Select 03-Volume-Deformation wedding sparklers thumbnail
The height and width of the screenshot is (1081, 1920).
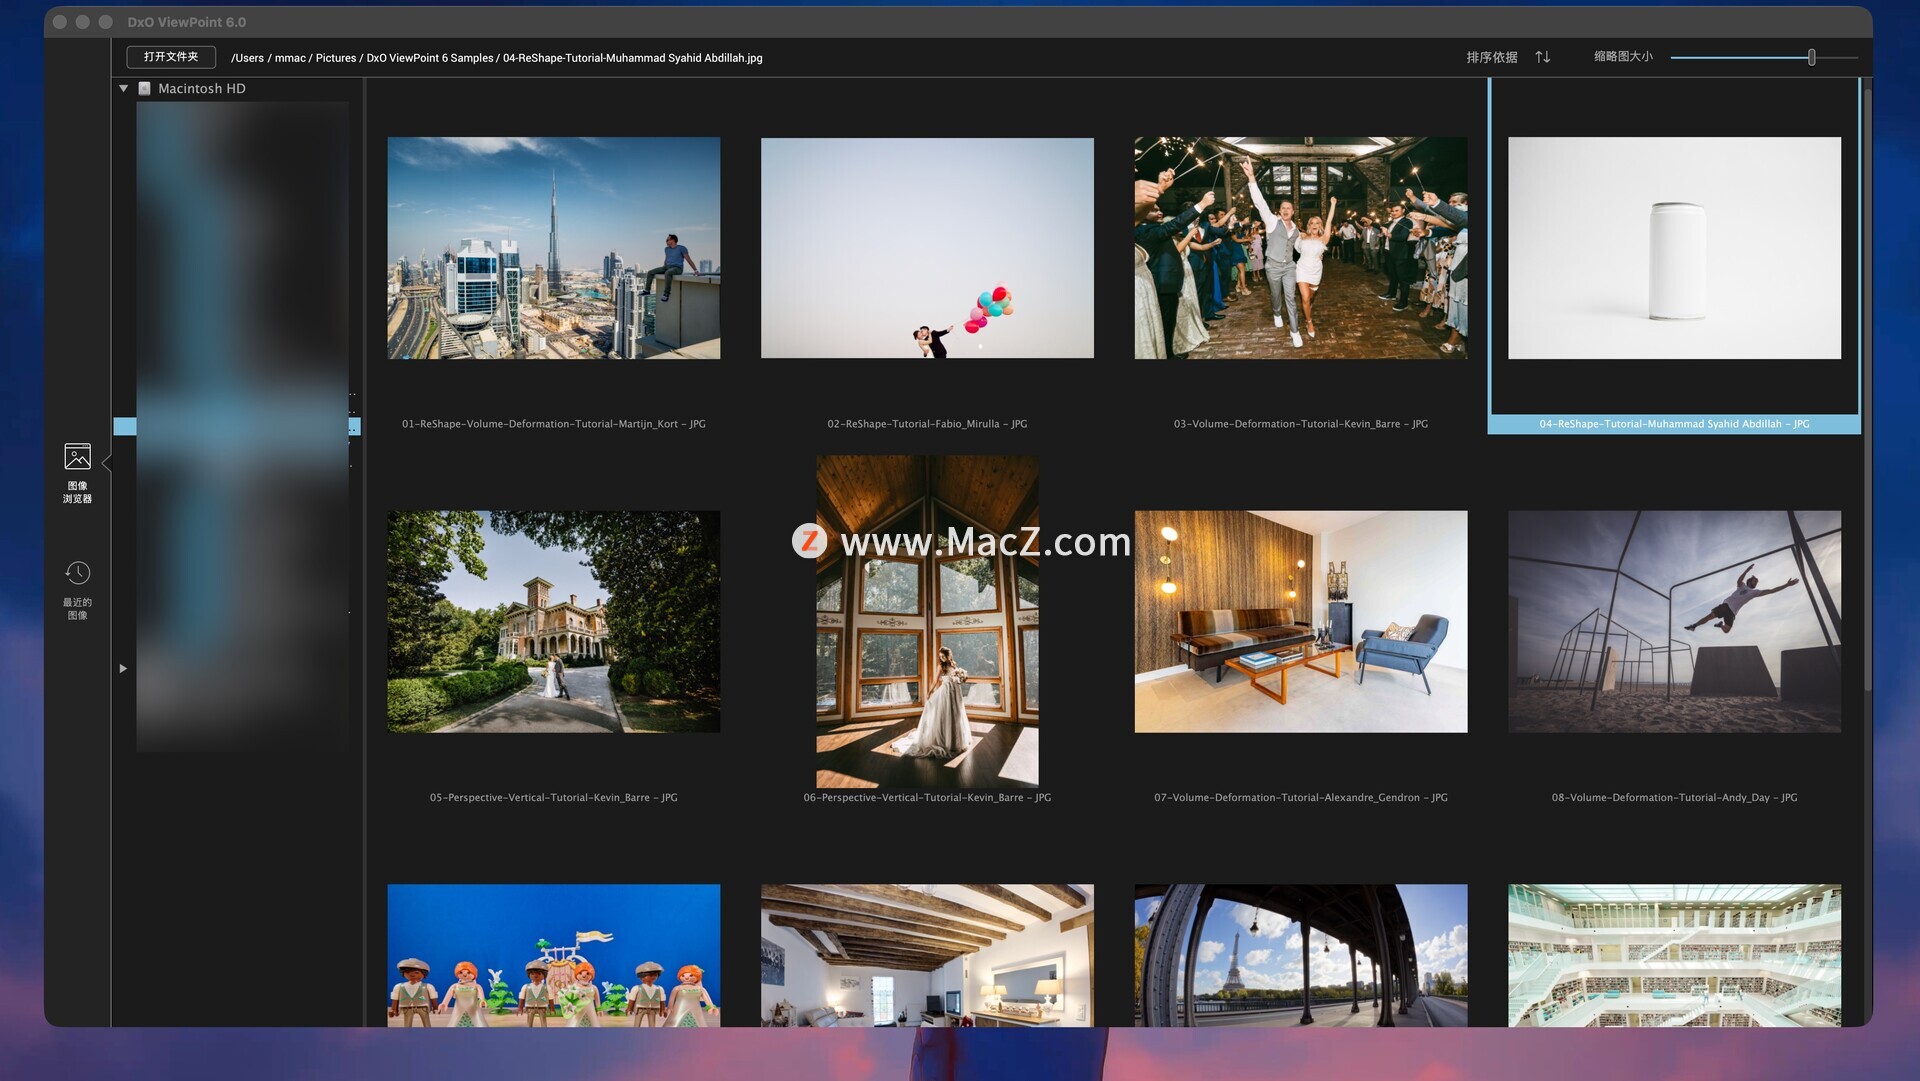click(1300, 248)
